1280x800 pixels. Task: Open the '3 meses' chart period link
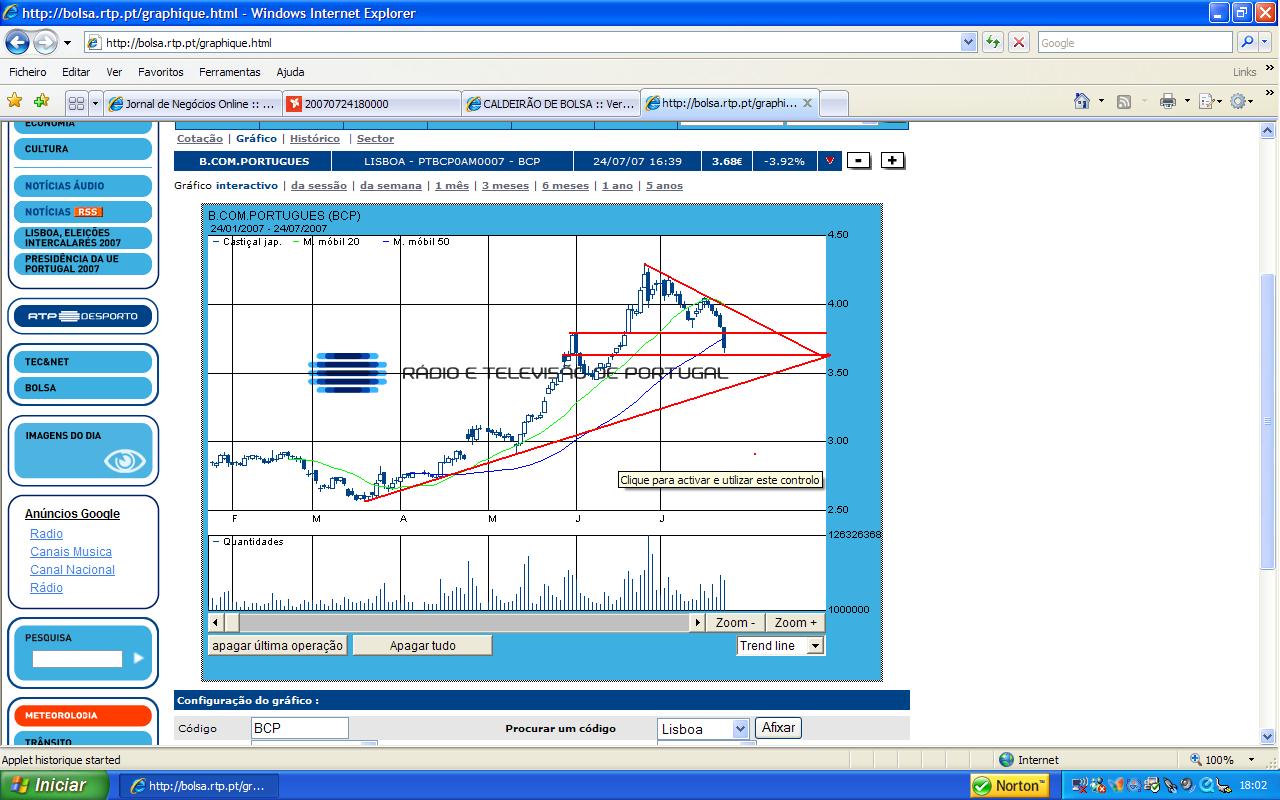coord(505,186)
